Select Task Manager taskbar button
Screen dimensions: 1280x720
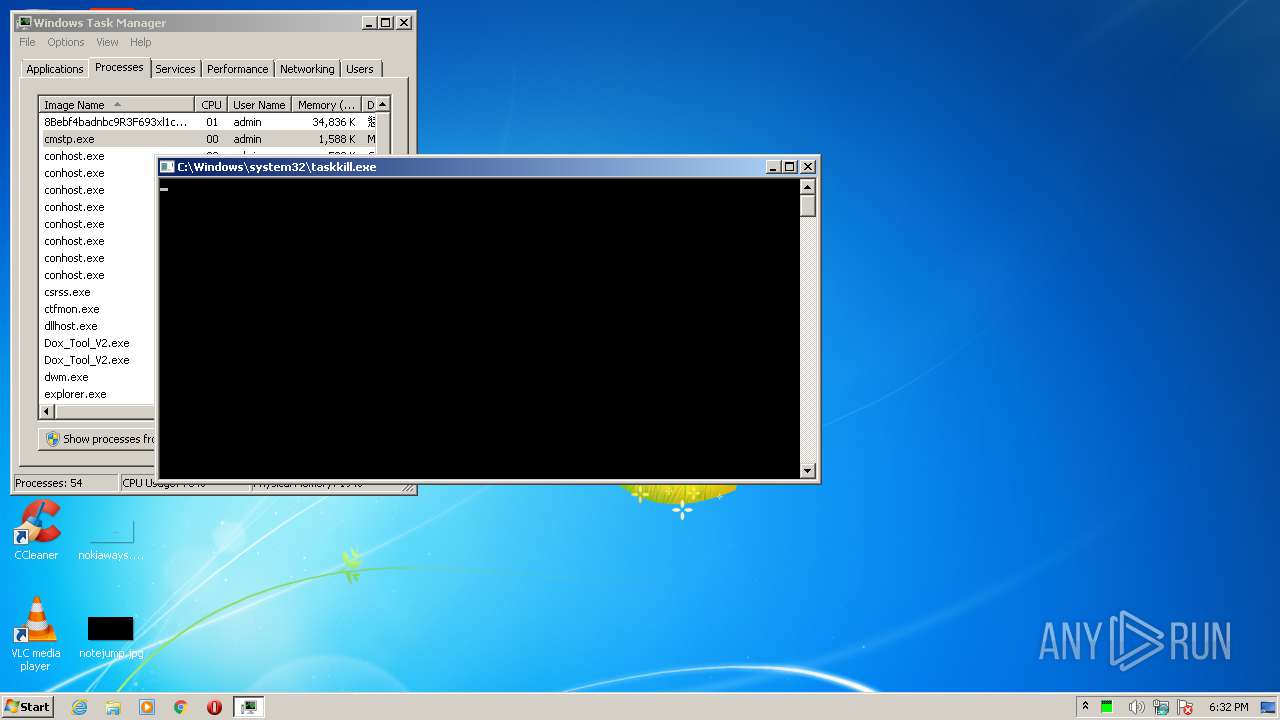(x=249, y=707)
